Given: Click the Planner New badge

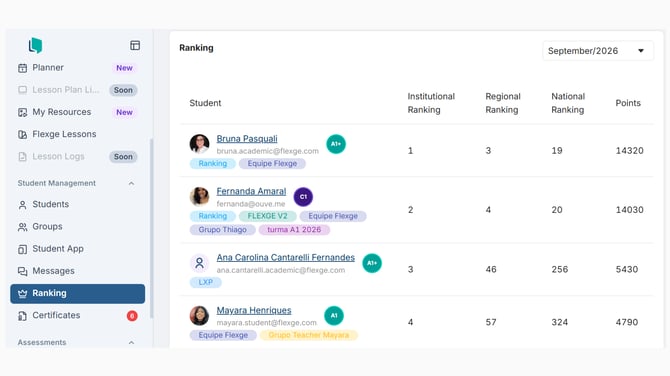Looking at the screenshot, I should (x=124, y=68).
